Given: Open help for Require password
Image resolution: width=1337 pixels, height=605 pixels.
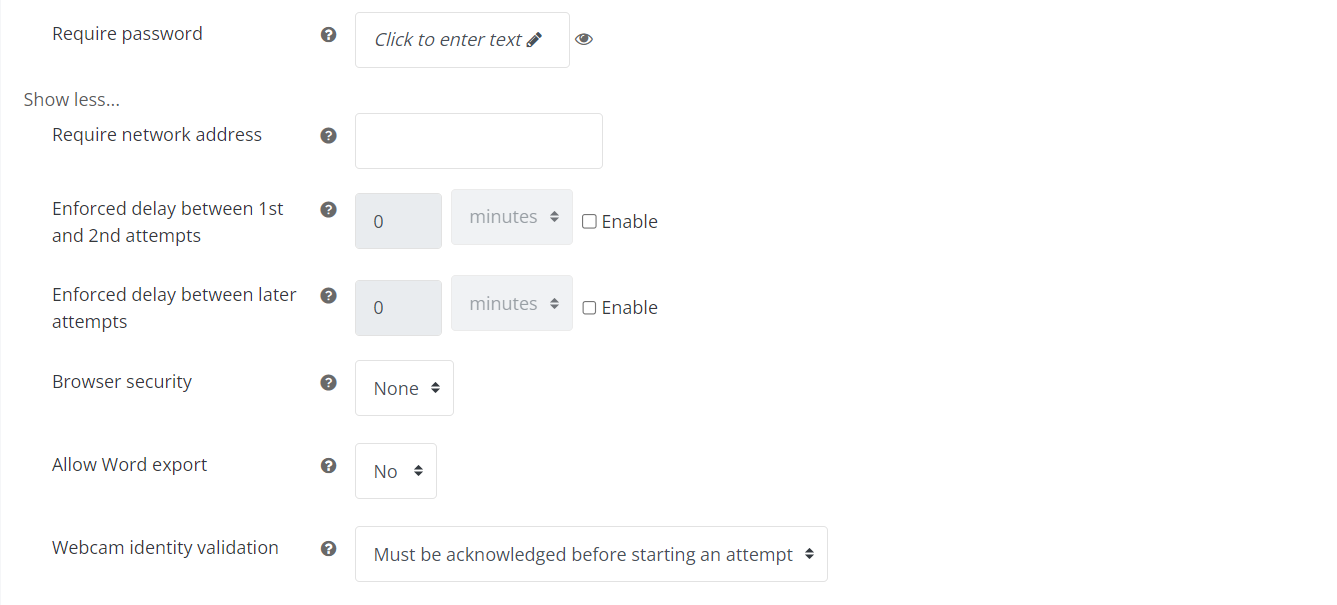Looking at the screenshot, I should (x=328, y=35).
